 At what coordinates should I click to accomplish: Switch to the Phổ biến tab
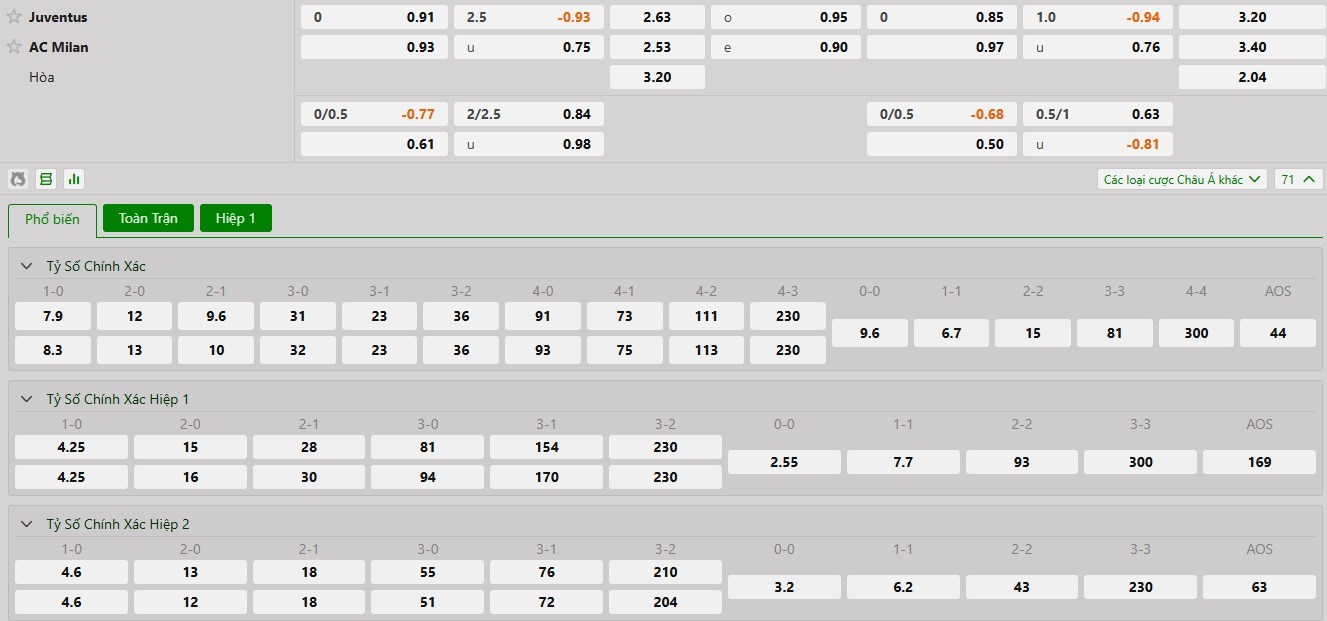(52, 219)
